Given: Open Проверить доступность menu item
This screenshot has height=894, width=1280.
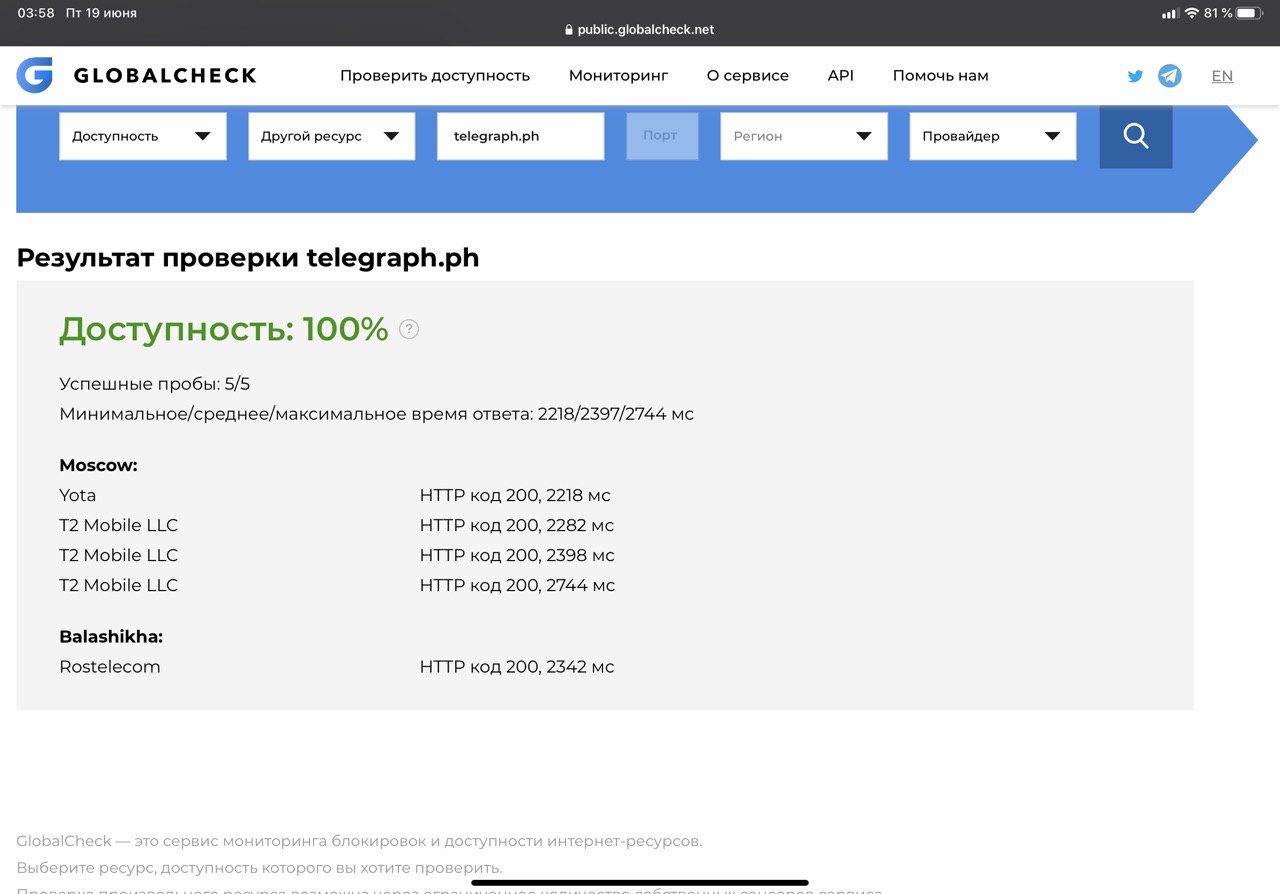Looking at the screenshot, I should (435, 76).
